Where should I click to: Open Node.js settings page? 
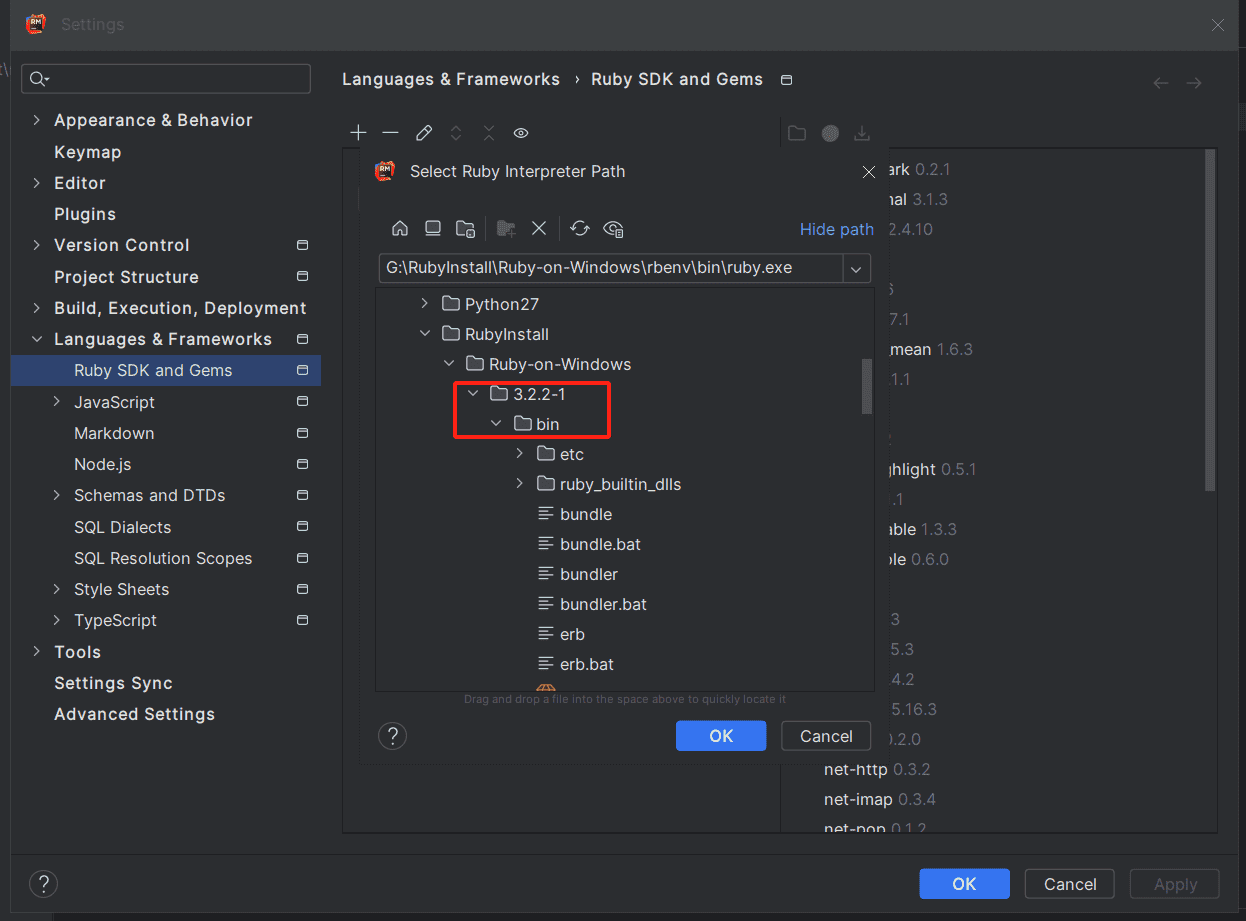[x=103, y=464]
